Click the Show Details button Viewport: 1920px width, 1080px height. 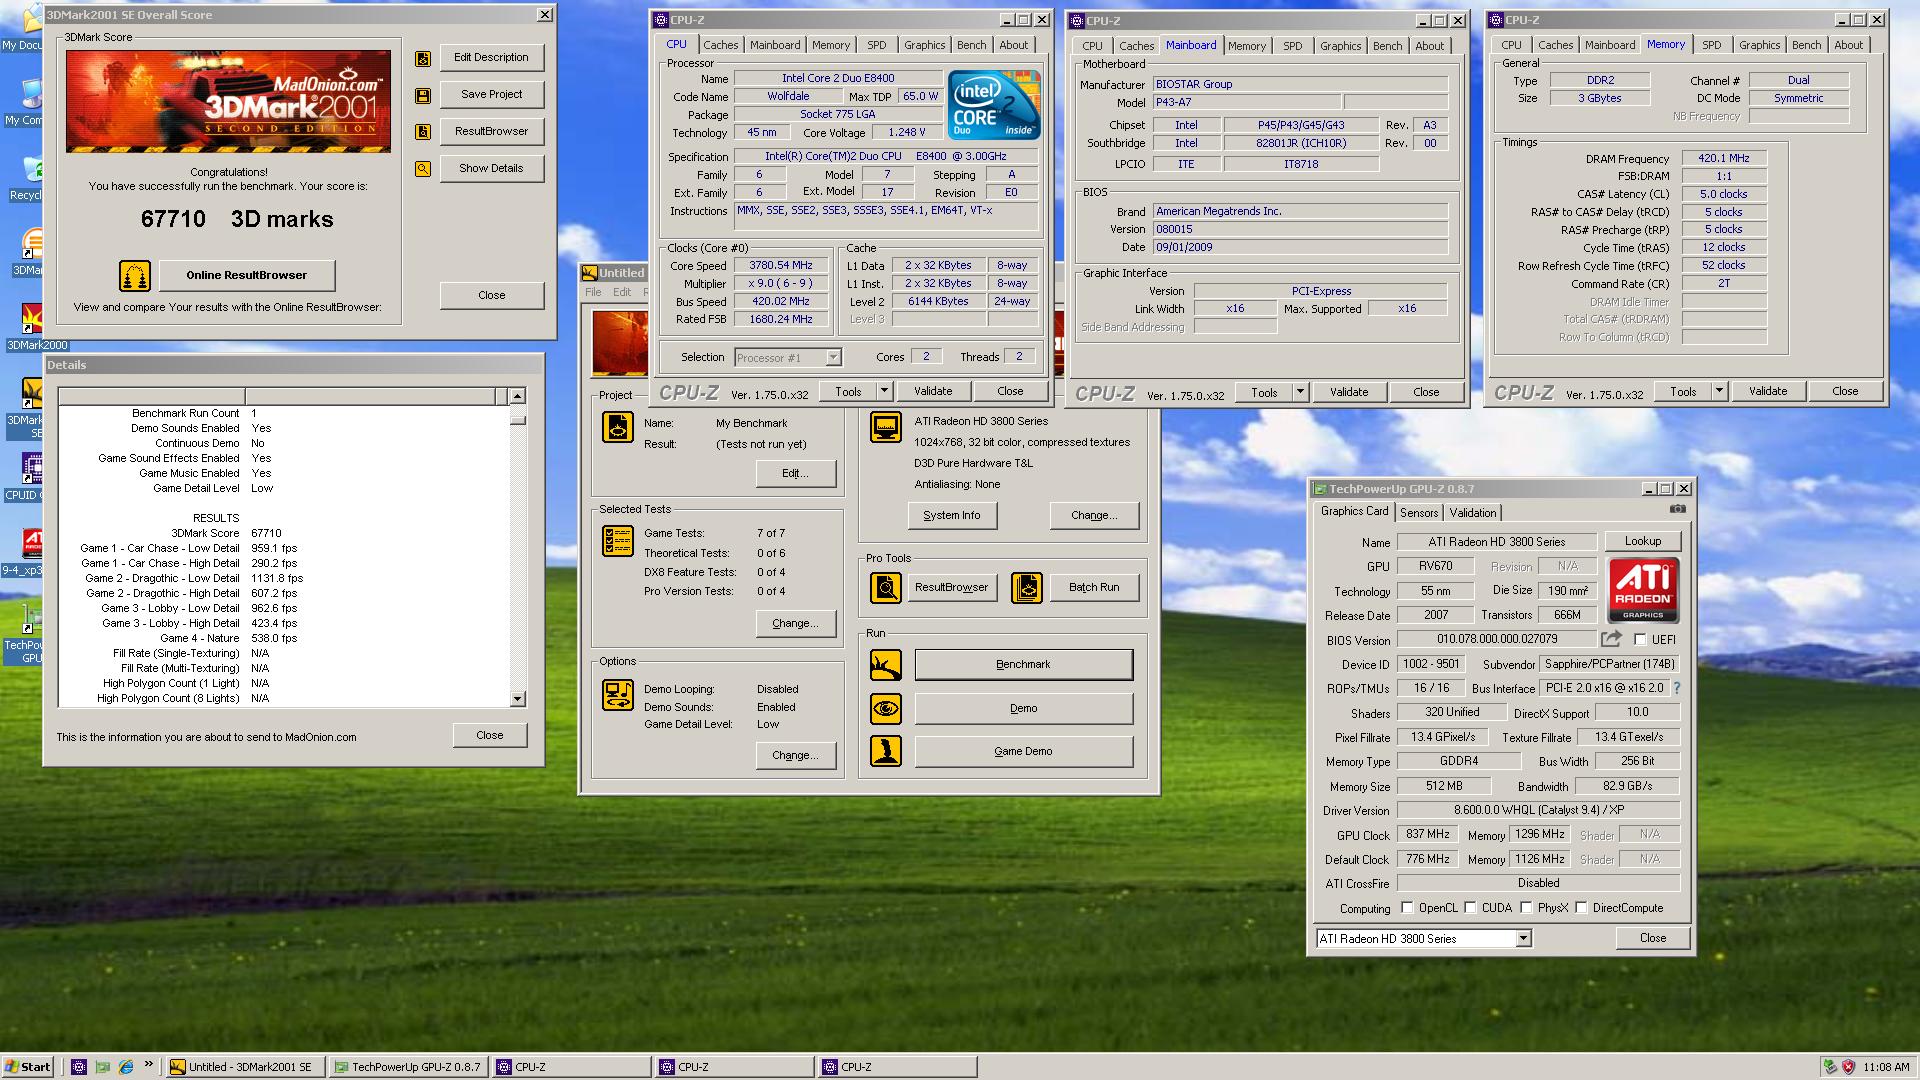point(491,168)
